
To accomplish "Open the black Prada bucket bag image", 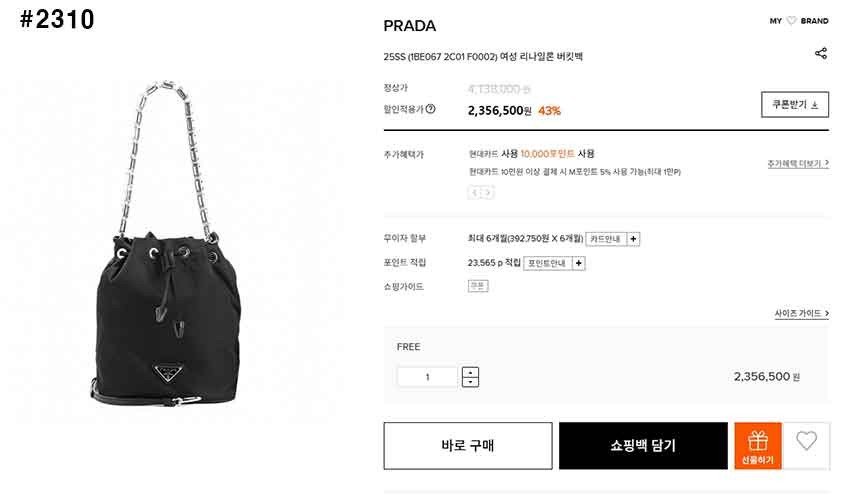I will pyautogui.click(x=168, y=244).
